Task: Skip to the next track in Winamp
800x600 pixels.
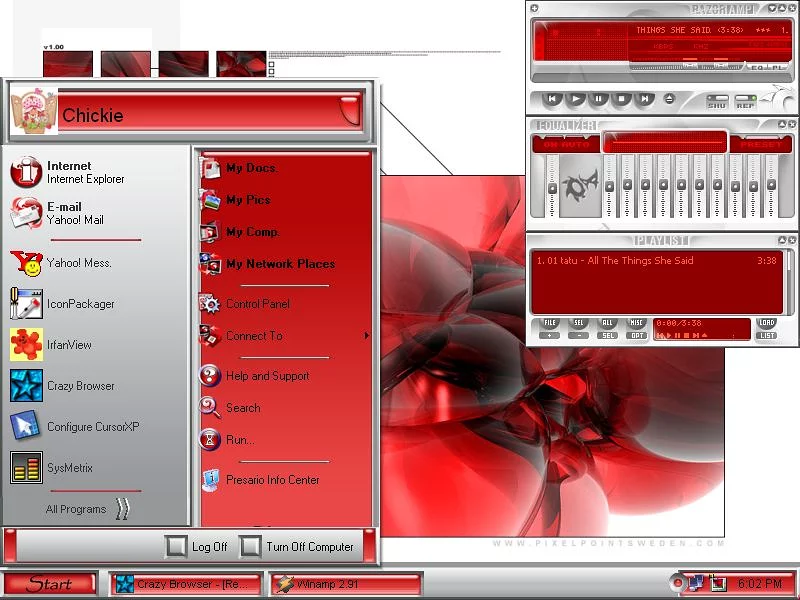Action: [x=645, y=99]
